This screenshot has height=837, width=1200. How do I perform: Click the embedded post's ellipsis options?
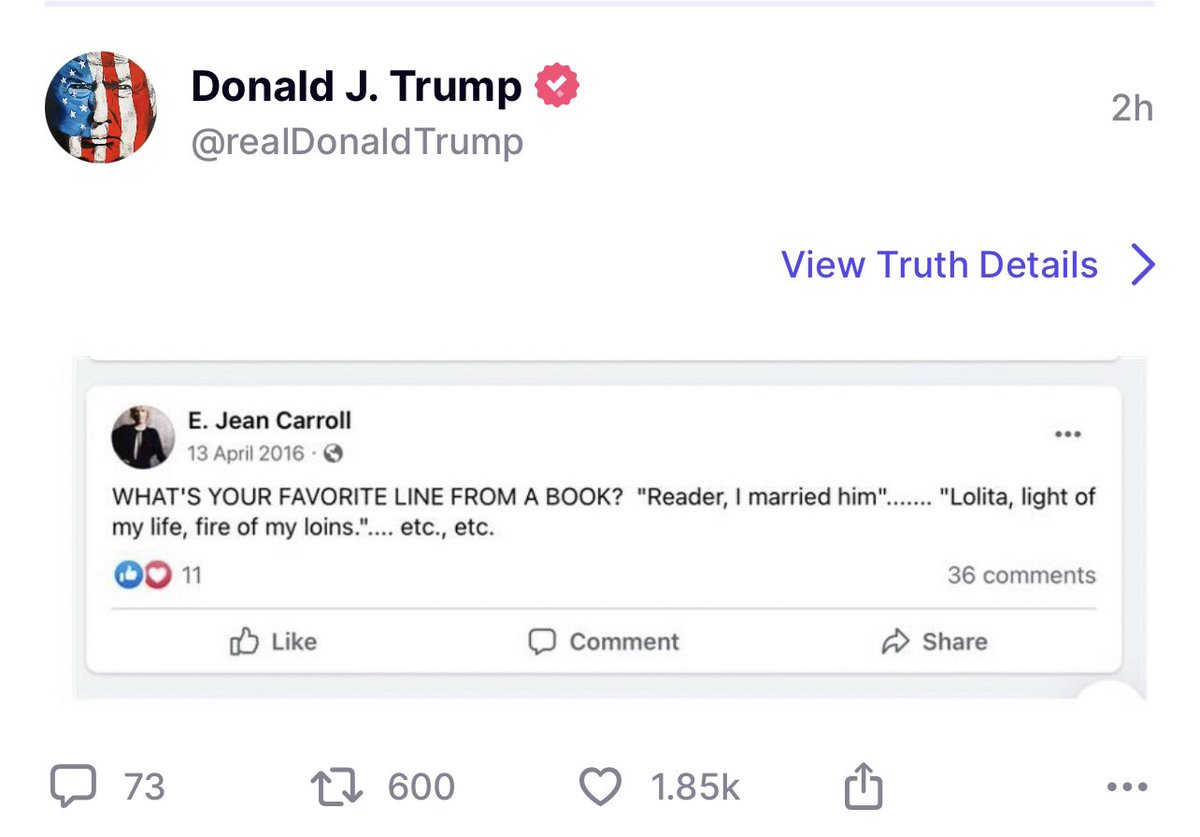tap(1068, 435)
